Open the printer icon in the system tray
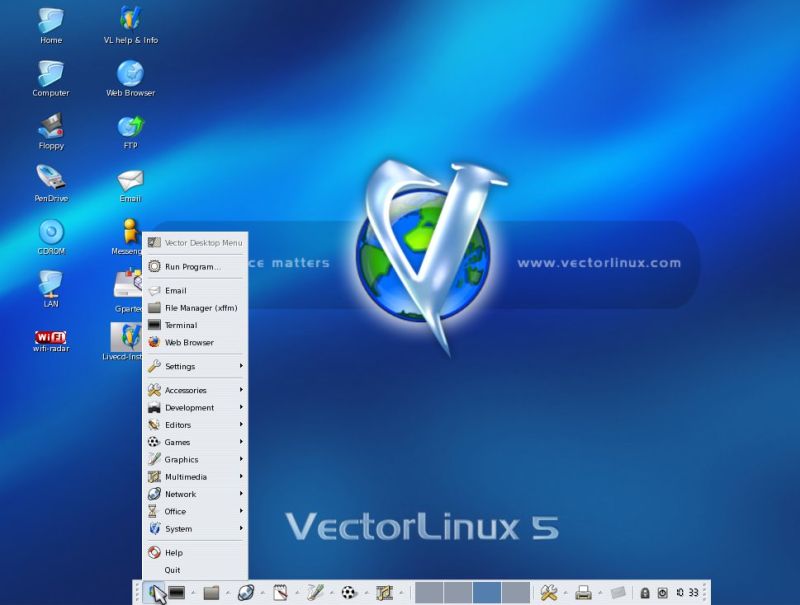 (584, 592)
